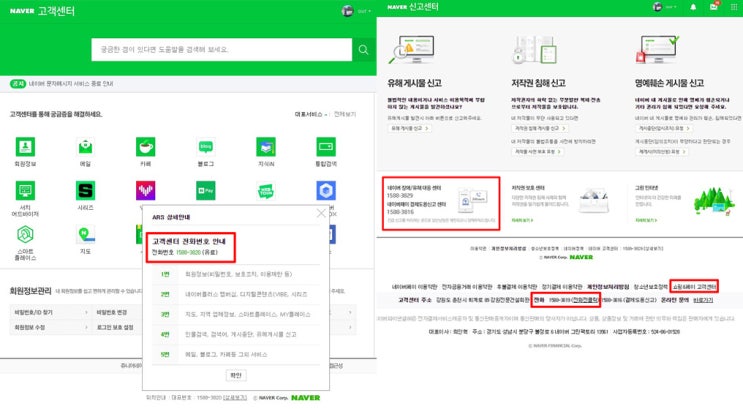Click 네이버페이 이용약관 footer link
Viewport: 743px width, 409px height.
pyautogui.click(x=414, y=287)
